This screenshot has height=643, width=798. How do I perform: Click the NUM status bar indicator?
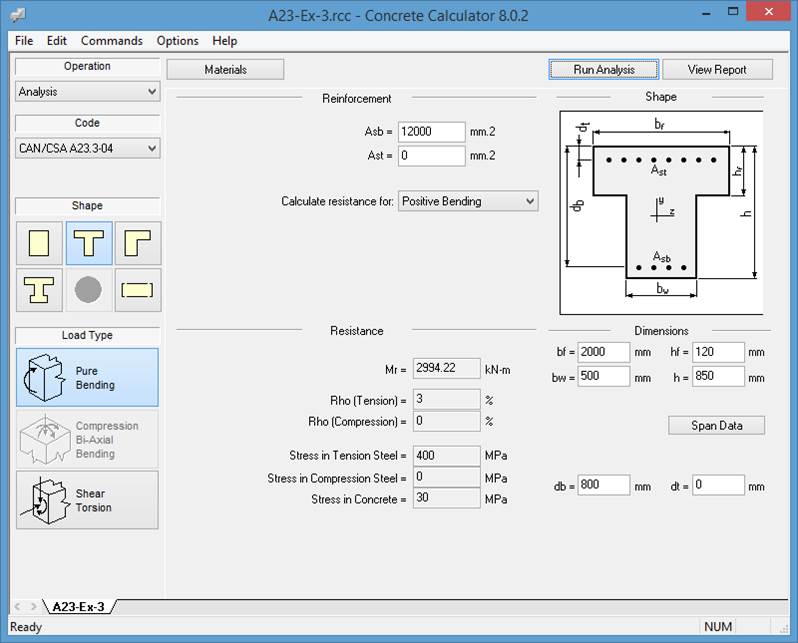coord(718,627)
